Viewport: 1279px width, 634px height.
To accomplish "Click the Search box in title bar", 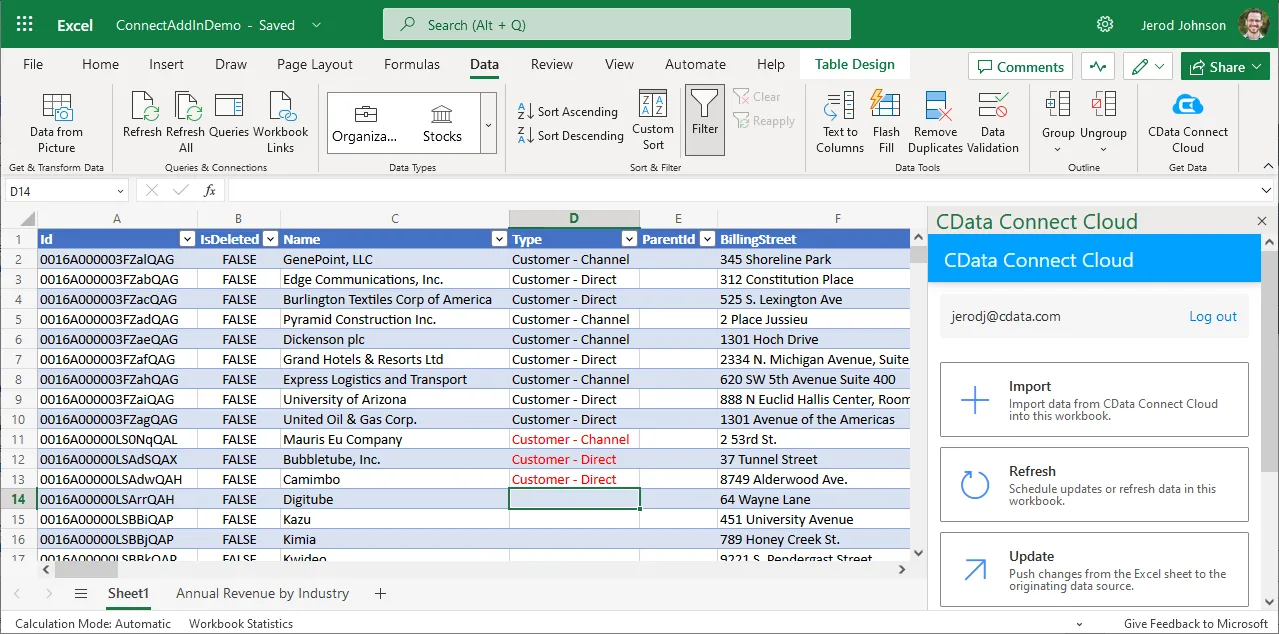I will coord(616,25).
